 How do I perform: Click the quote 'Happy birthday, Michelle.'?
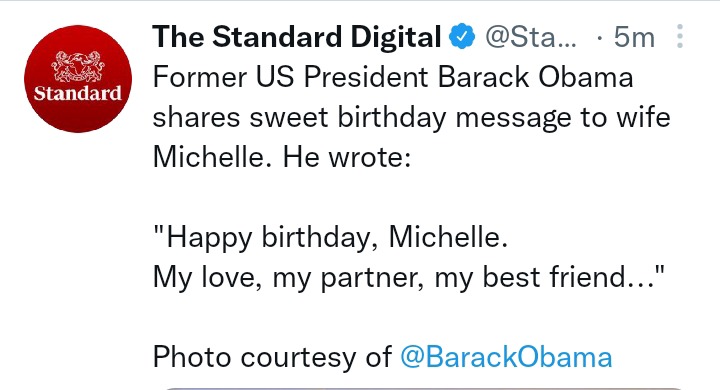point(331,237)
